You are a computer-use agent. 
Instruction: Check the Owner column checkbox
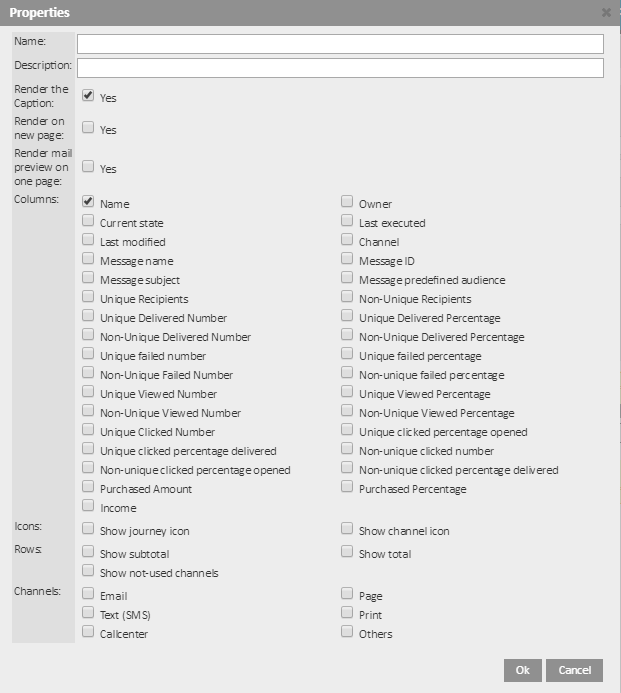tap(347, 202)
